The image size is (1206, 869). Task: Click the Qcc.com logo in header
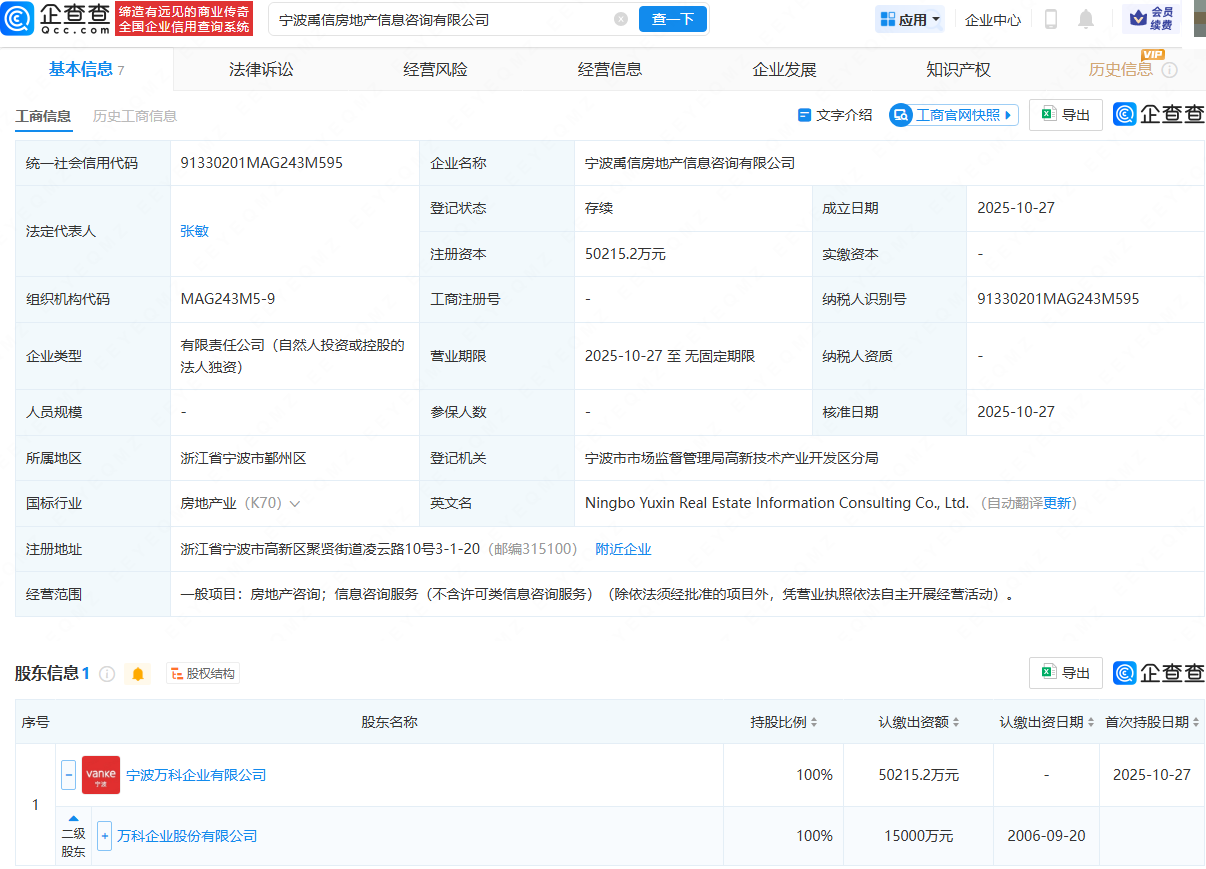(x=56, y=19)
